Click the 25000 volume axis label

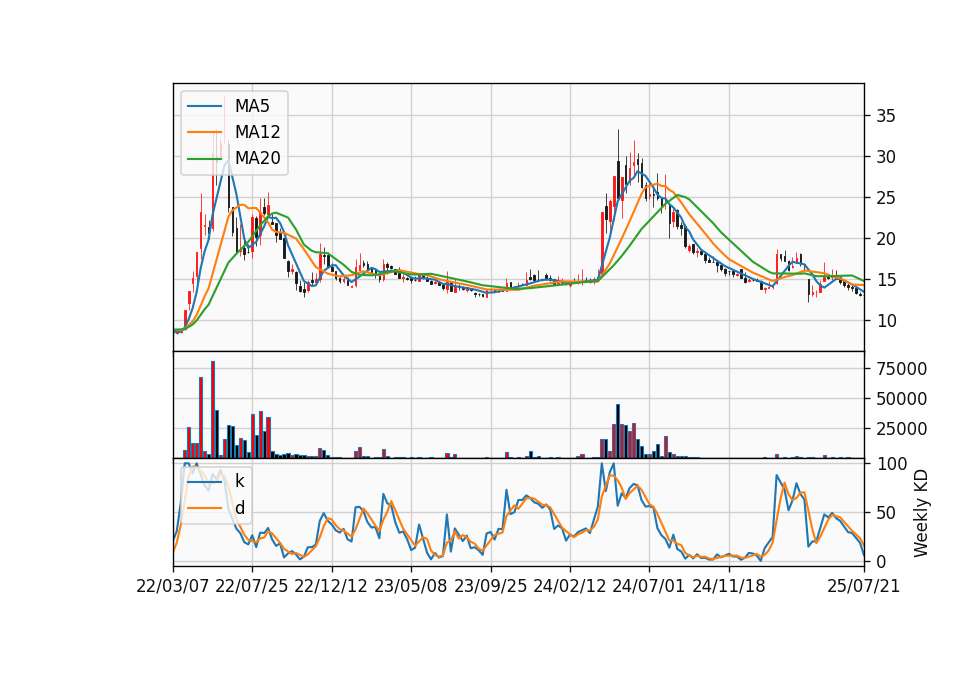tap(902, 429)
